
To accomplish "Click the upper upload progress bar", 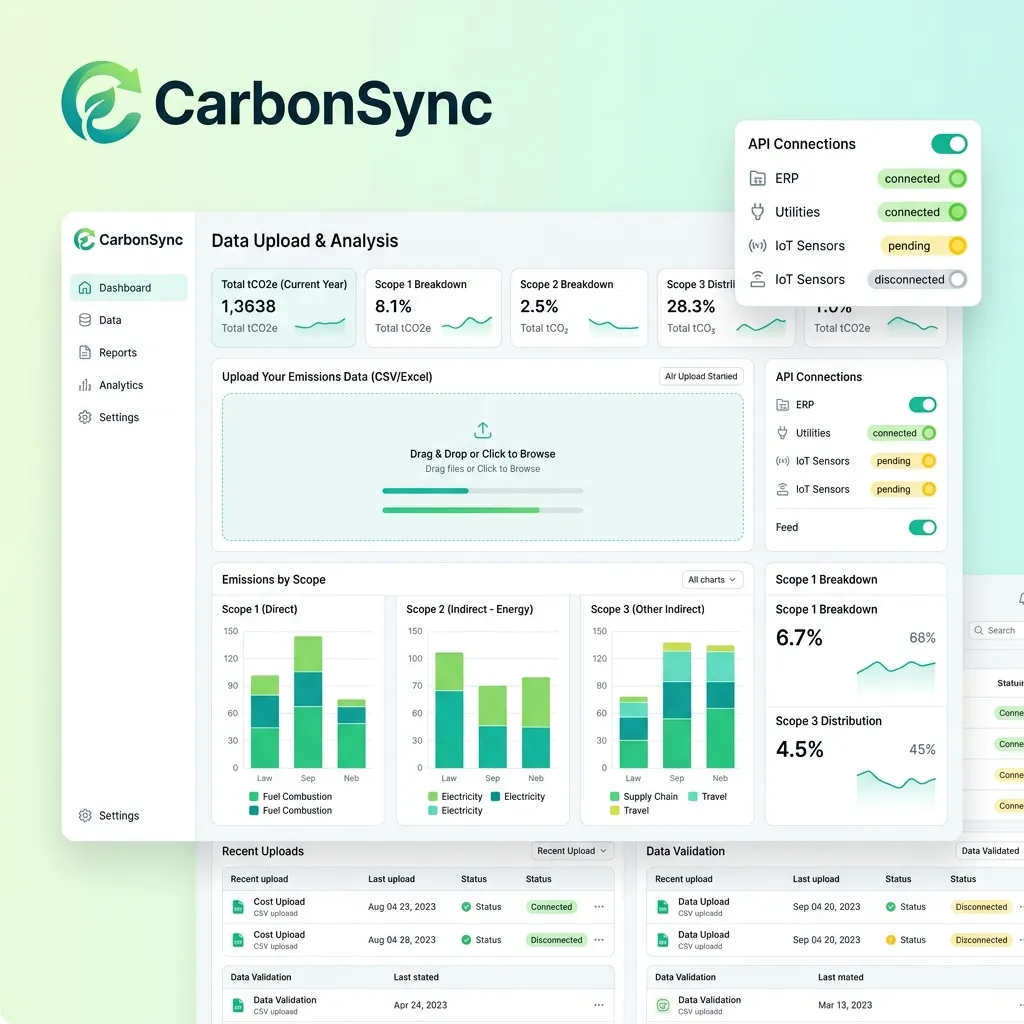I will click(483, 490).
